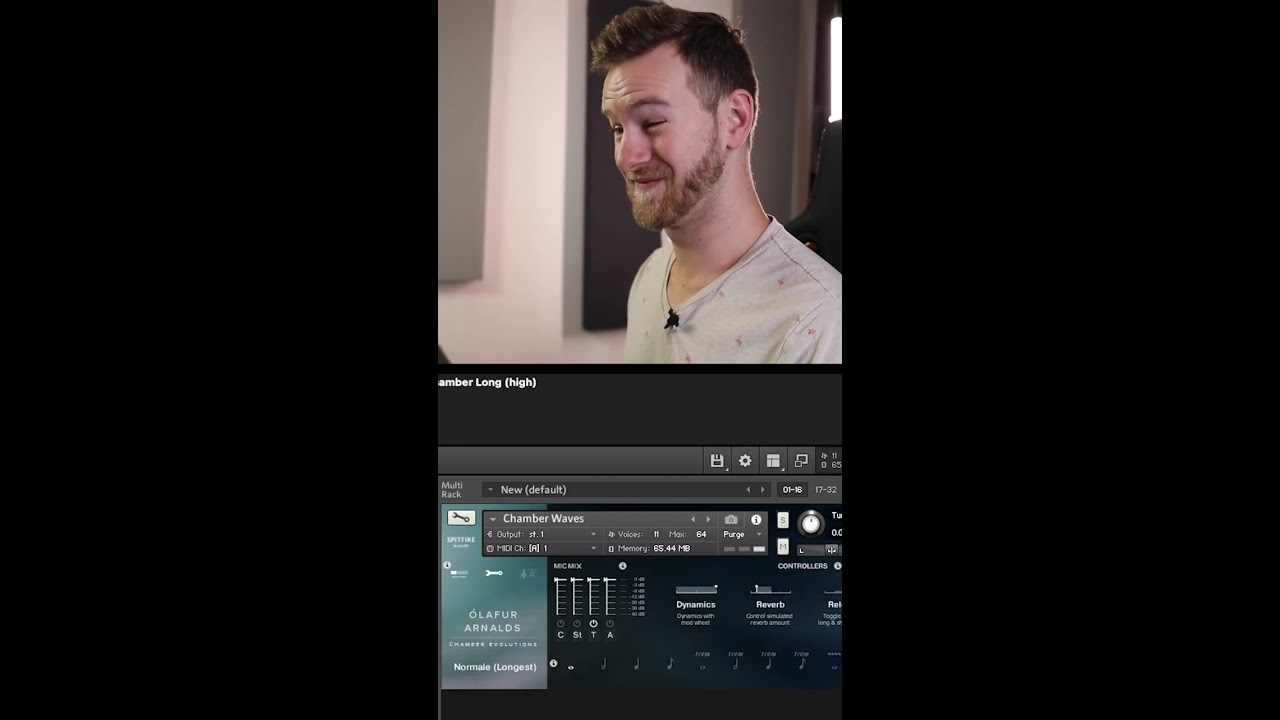The width and height of the screenshot is (1280, 720).
Task: Select the trem eighth-note articulation
Action: (801, 661)
